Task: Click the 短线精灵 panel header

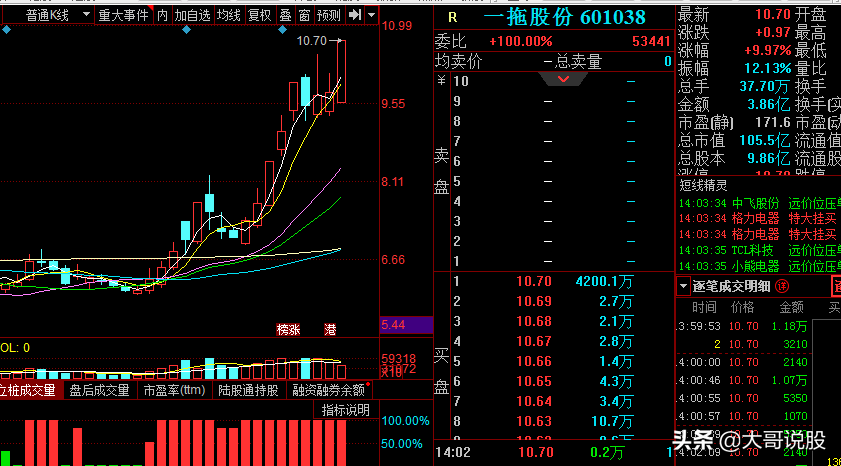Action: coord(703,186)
